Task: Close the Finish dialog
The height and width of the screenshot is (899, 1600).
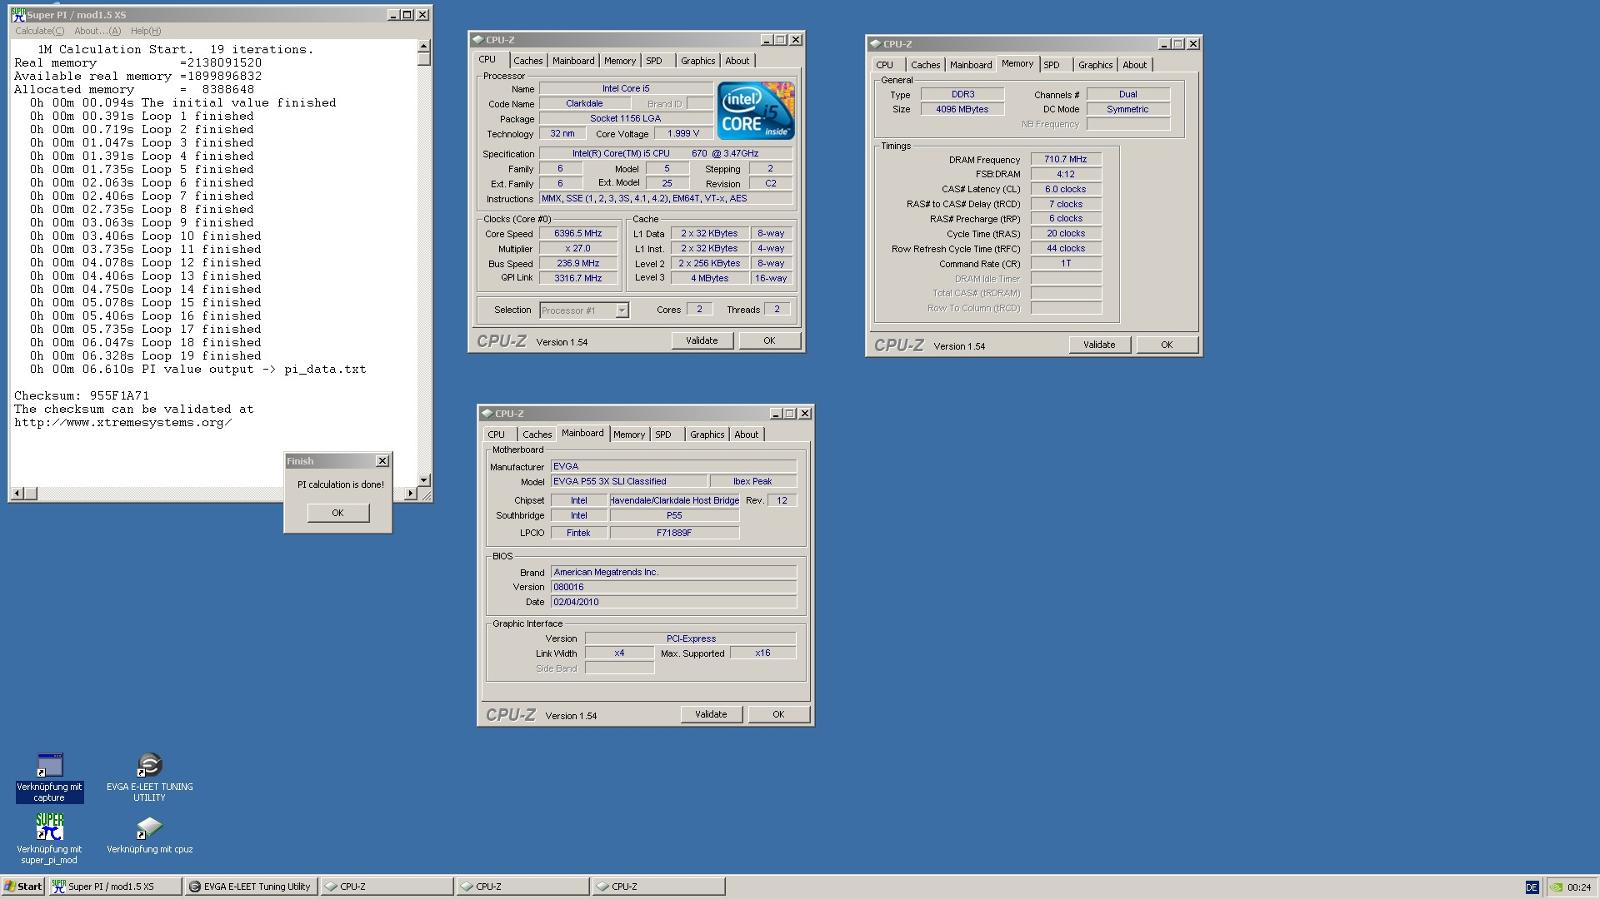Action: click(x=382, y=461)
